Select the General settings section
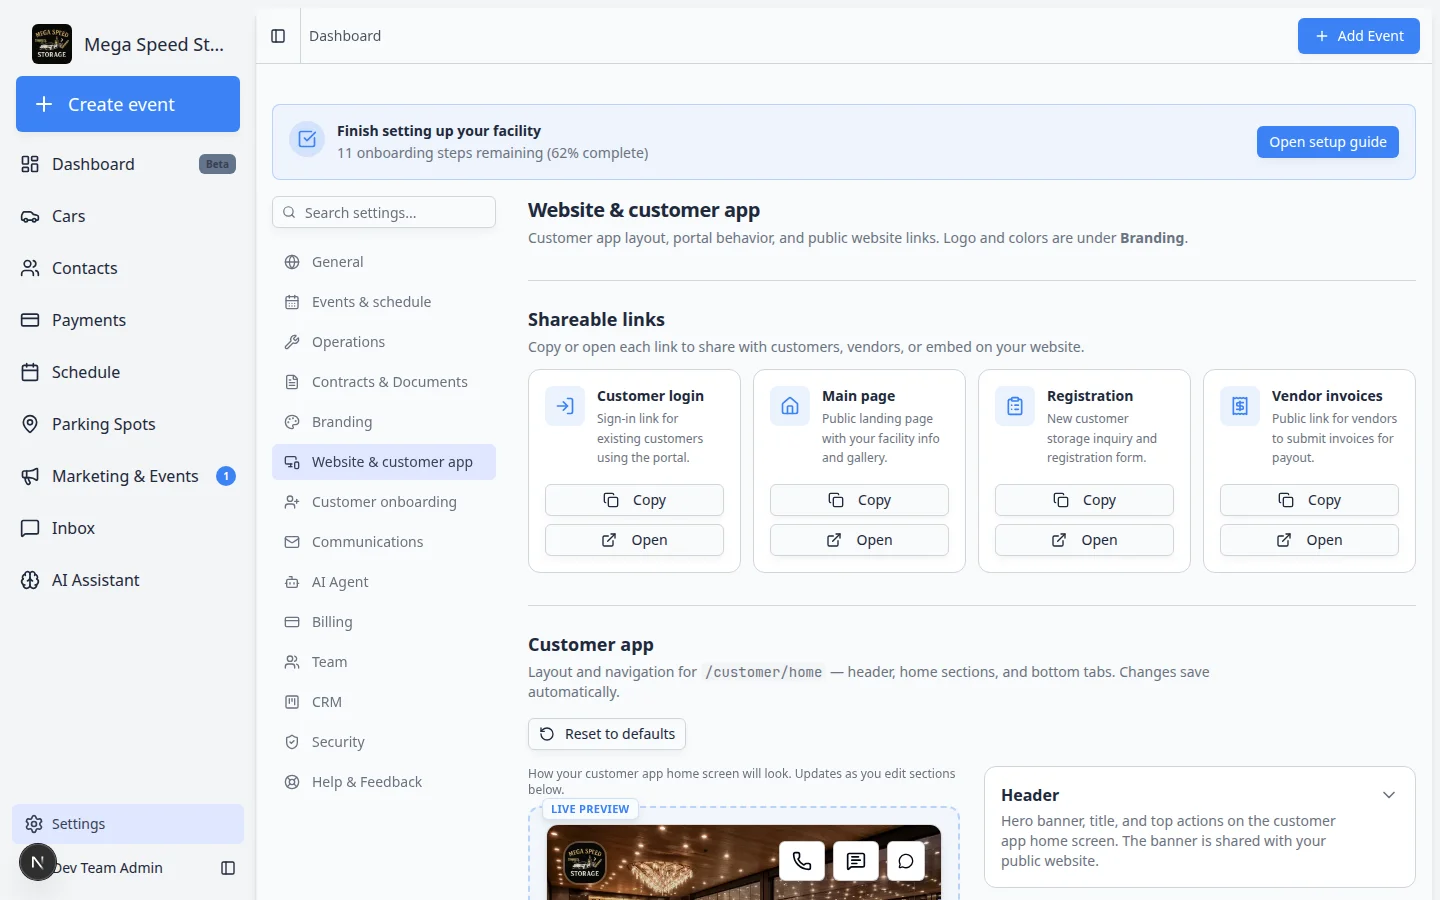 point(384,262)
